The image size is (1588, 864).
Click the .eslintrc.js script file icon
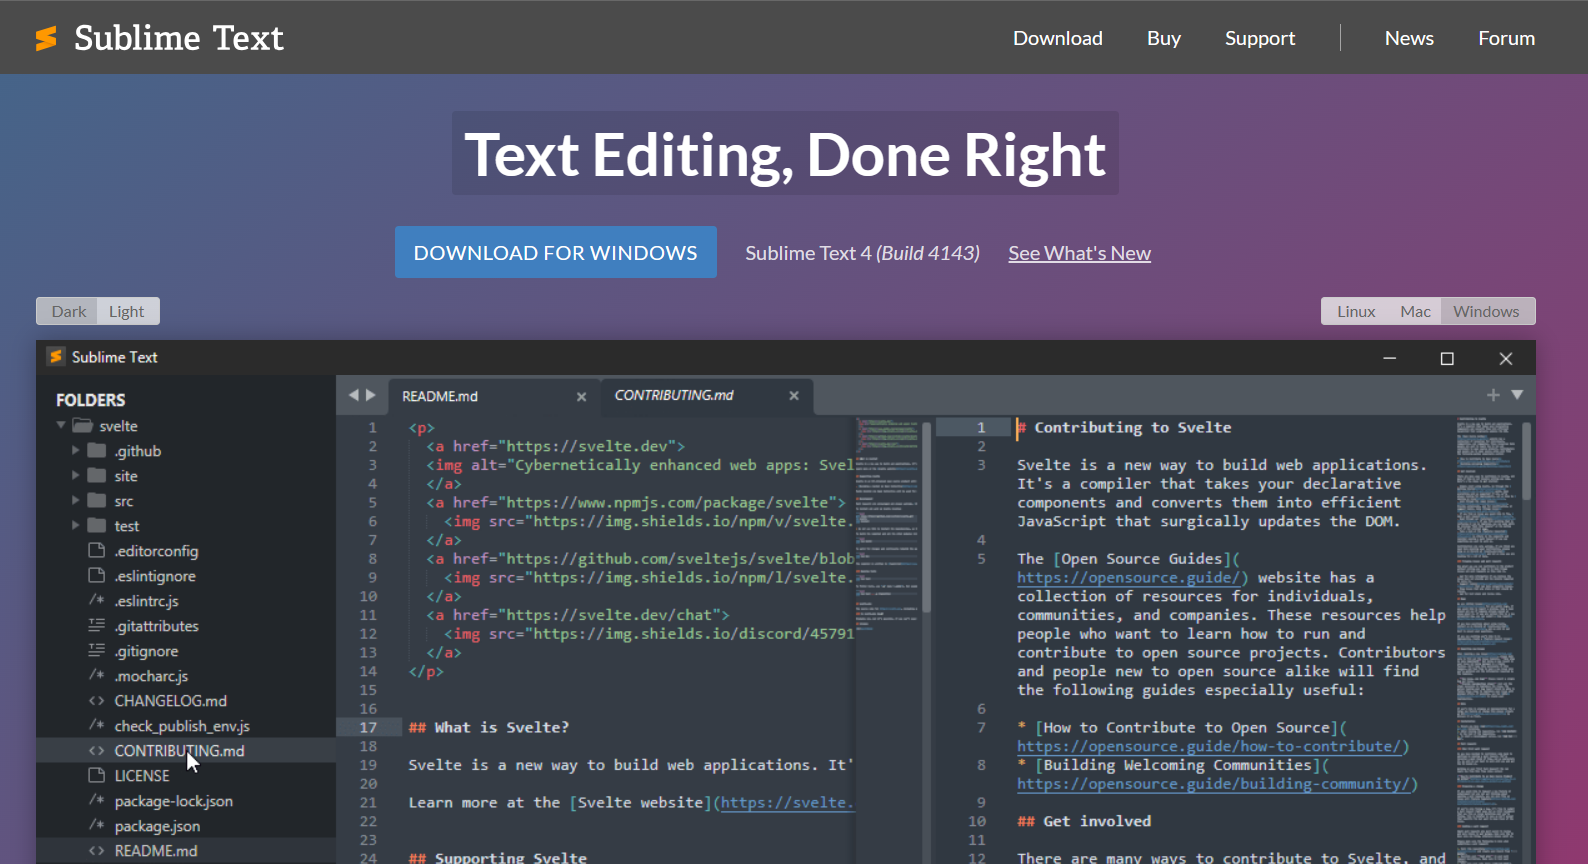pos(97,600)
